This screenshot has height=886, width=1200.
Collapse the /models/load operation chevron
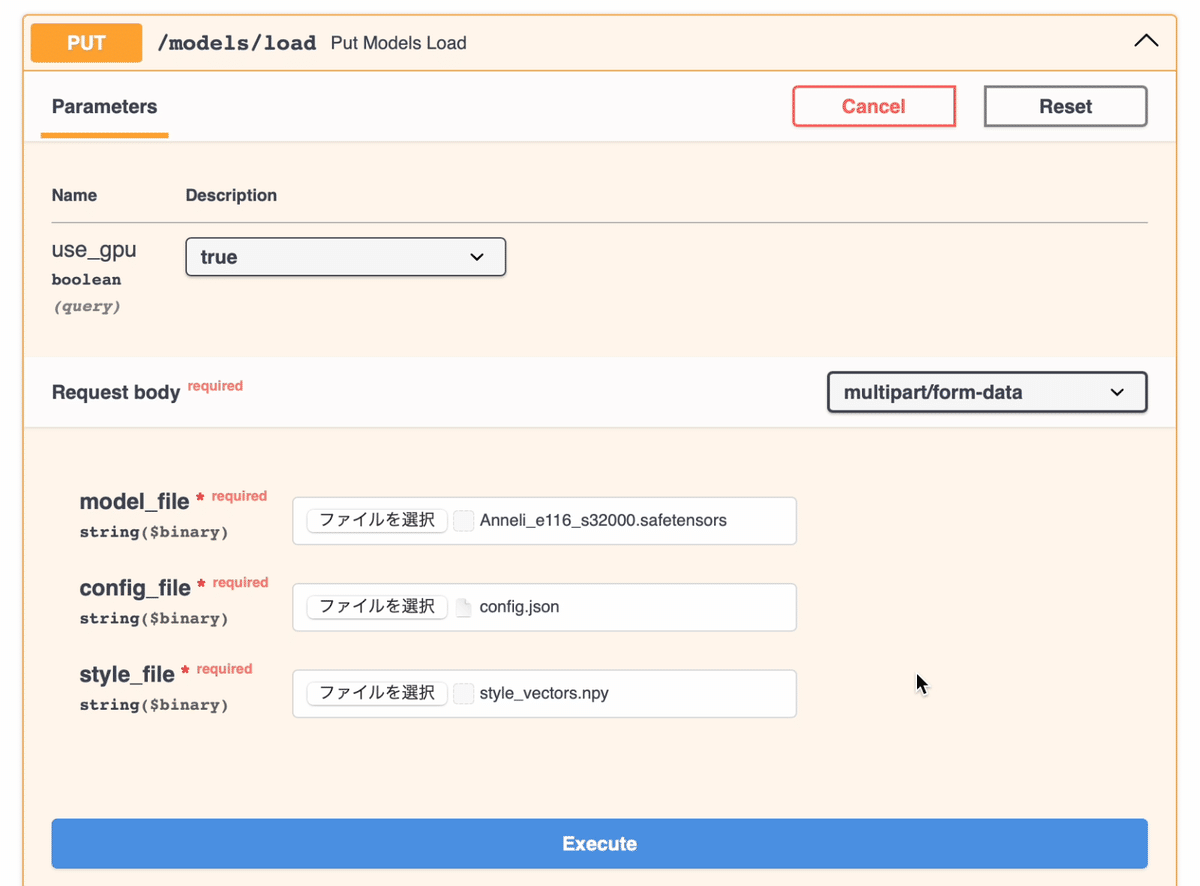pyautogui.click(x=1146, y=42)
